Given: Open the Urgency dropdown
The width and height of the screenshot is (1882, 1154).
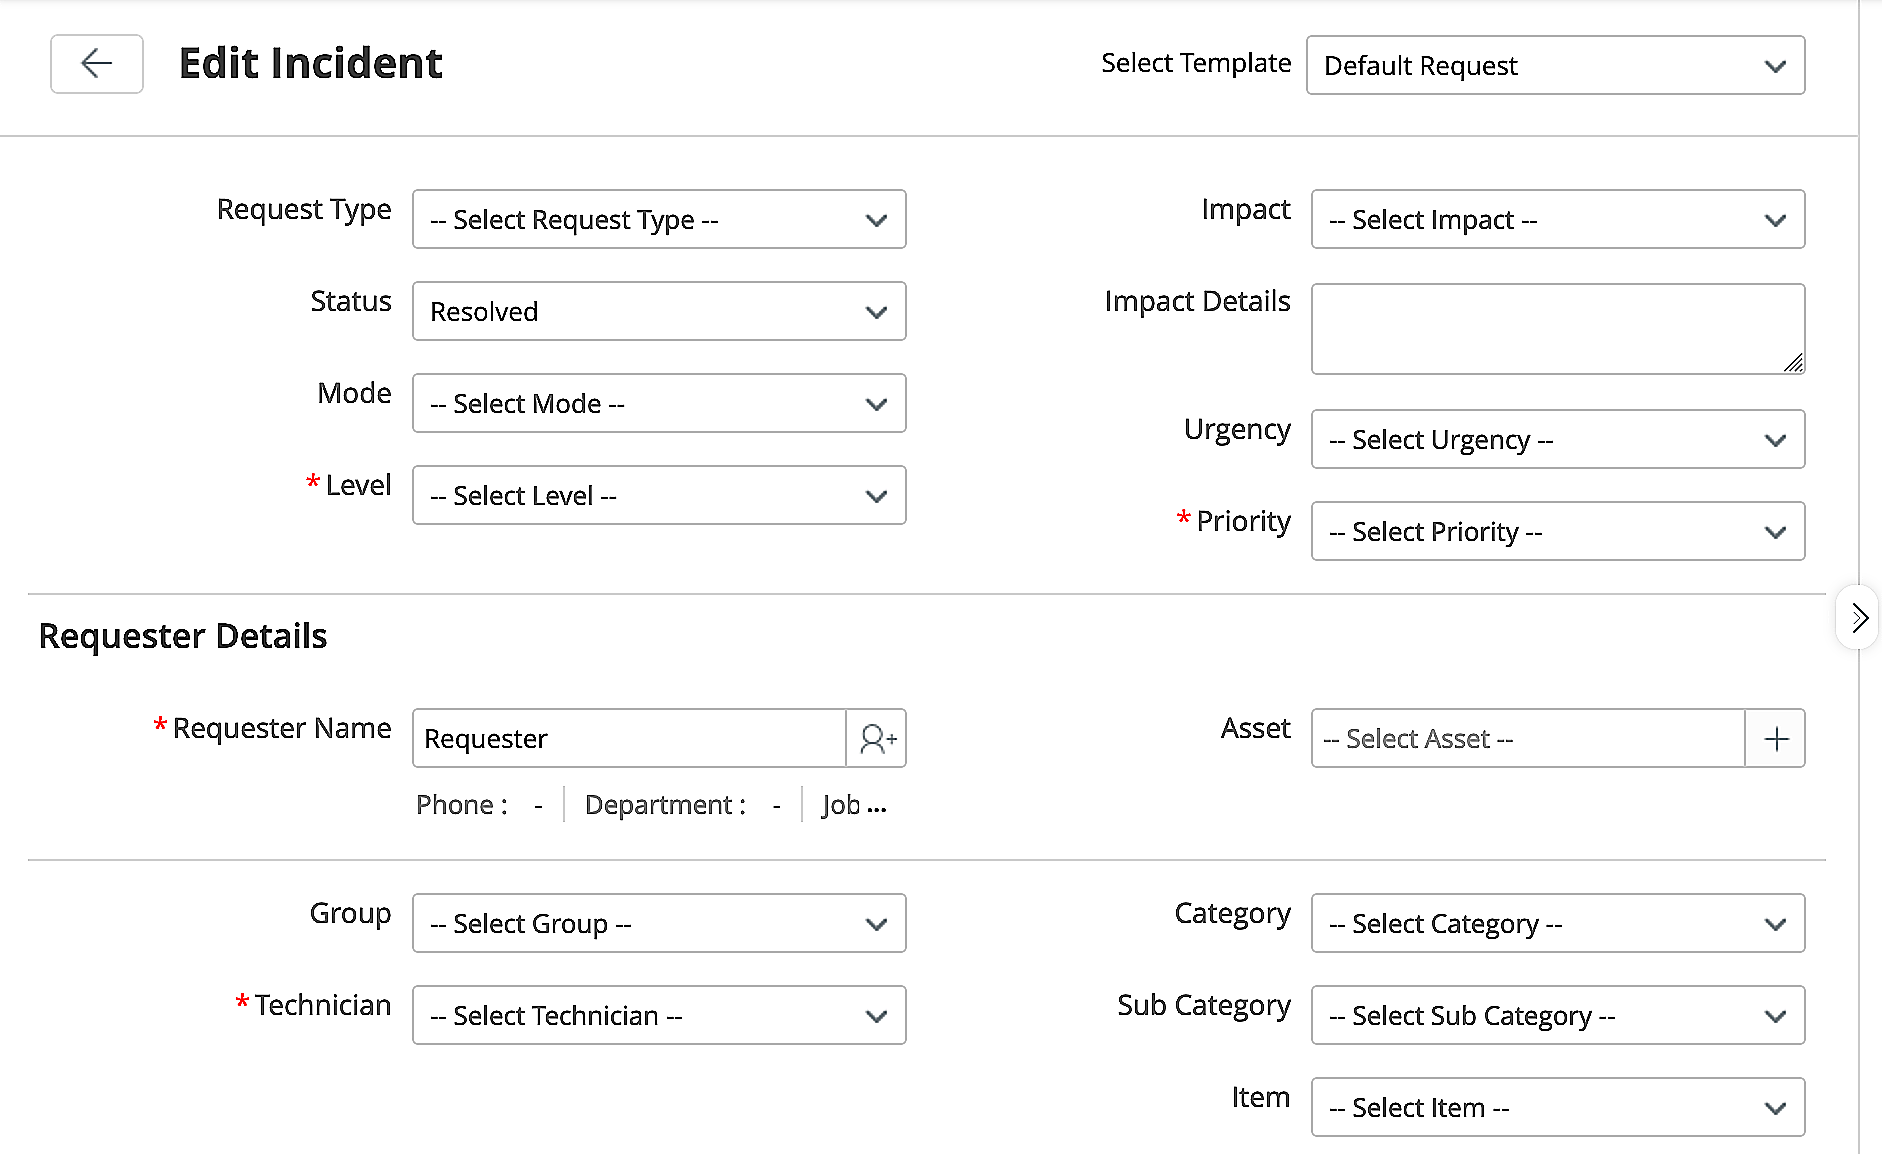Looking at the screenshot, I should pos(1556,439).
